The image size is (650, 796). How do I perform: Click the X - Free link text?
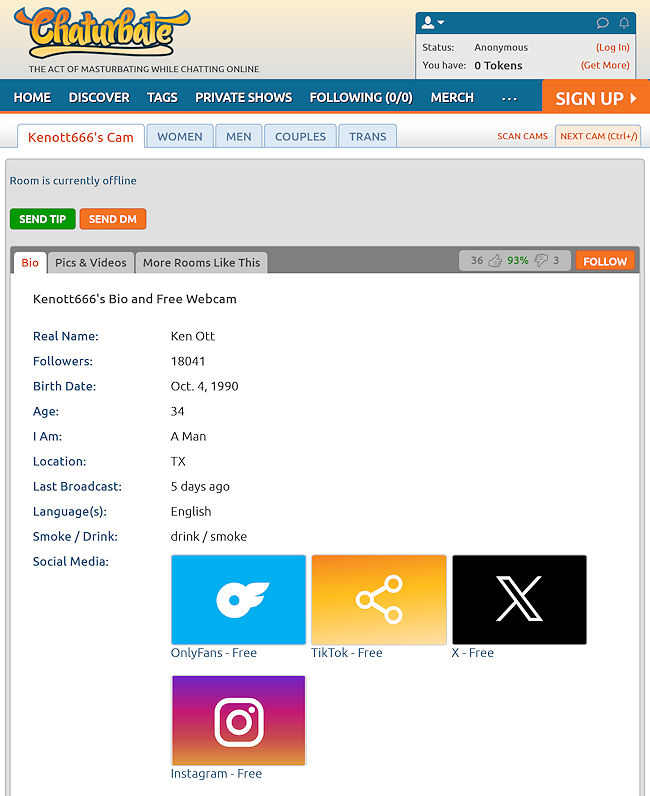click(x=473, y=653)
